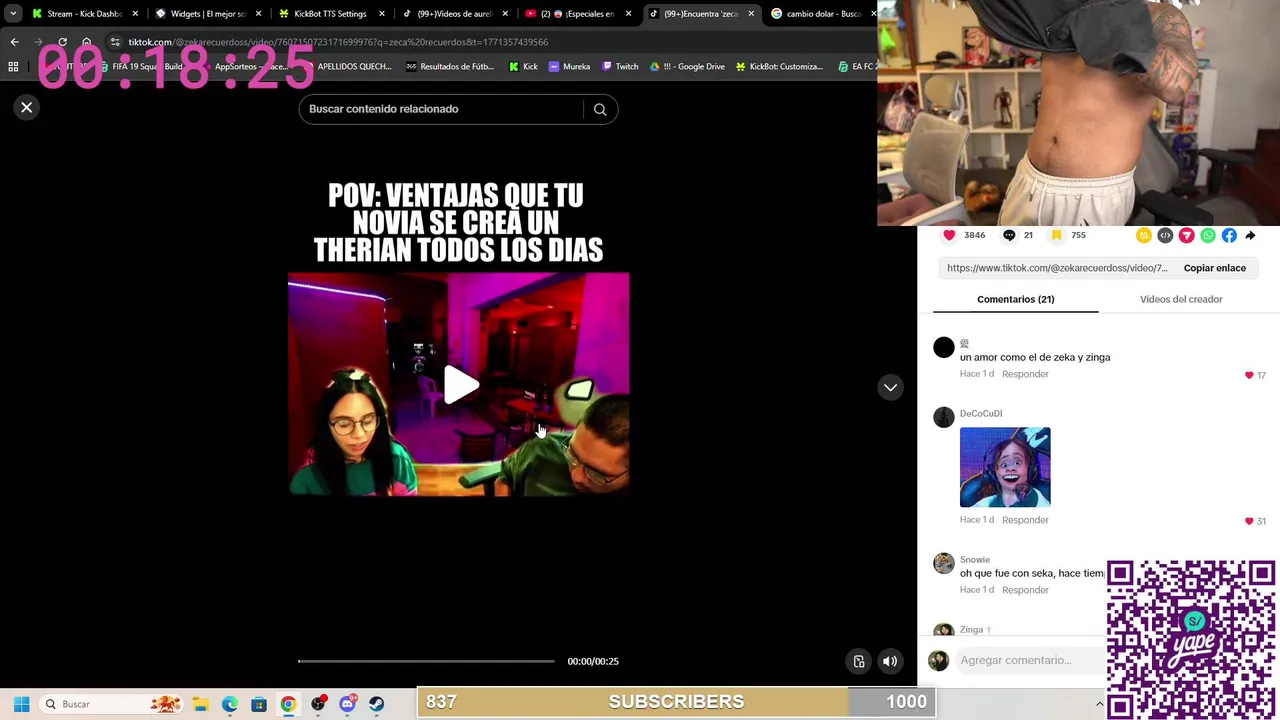Open Microsoft Edge from taskbar
This screenshot has width=1280, height=720.
[x=229, y=704]
